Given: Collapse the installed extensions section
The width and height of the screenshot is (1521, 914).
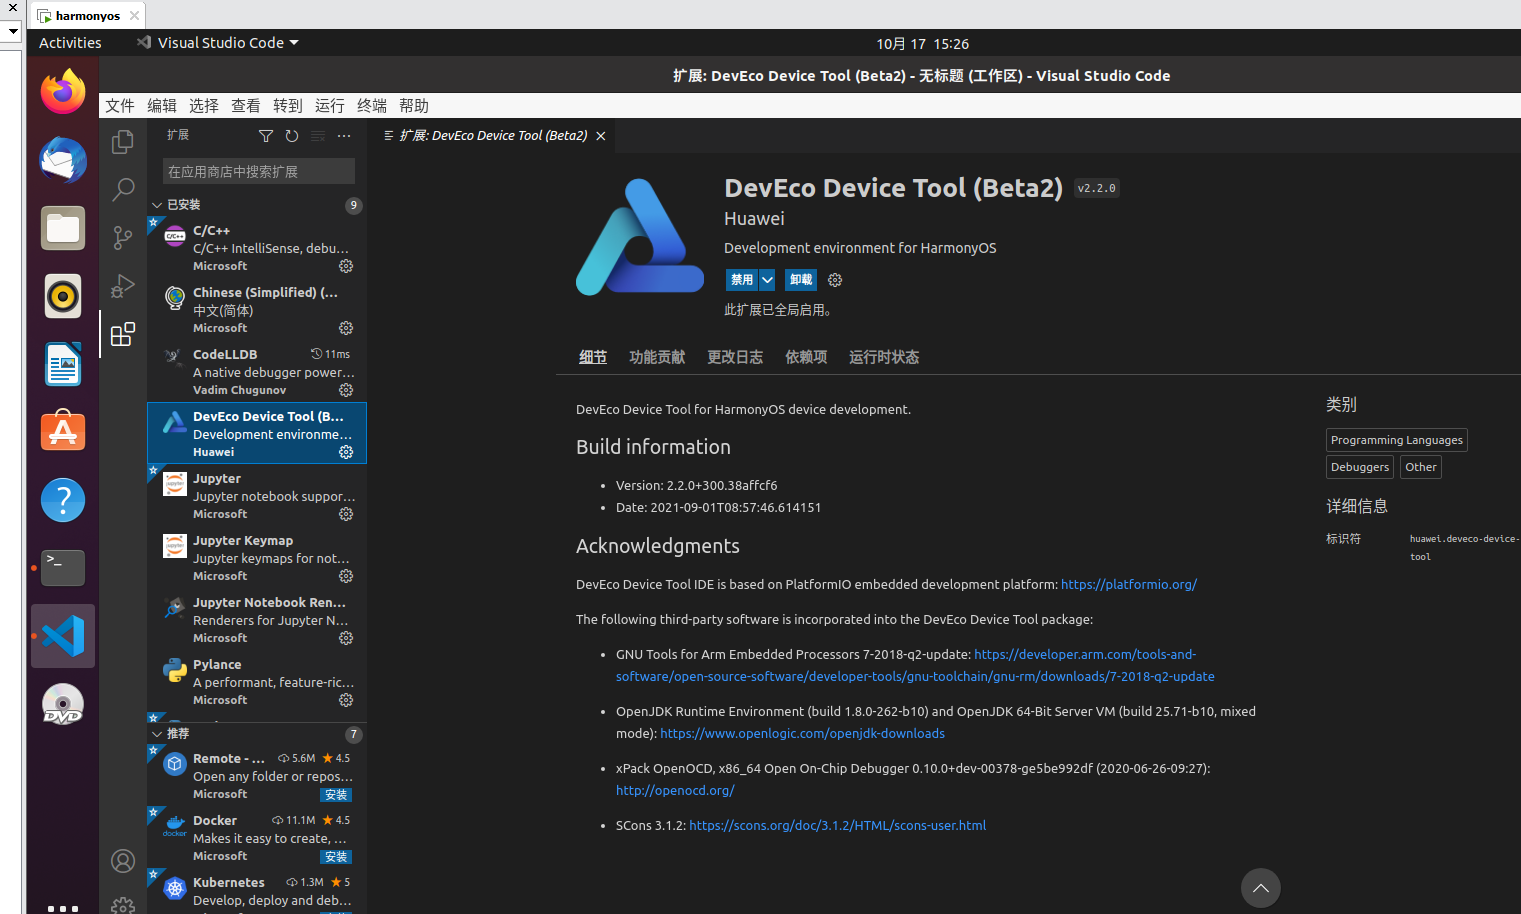Looking at the screenshot, I should pos(157,205).
